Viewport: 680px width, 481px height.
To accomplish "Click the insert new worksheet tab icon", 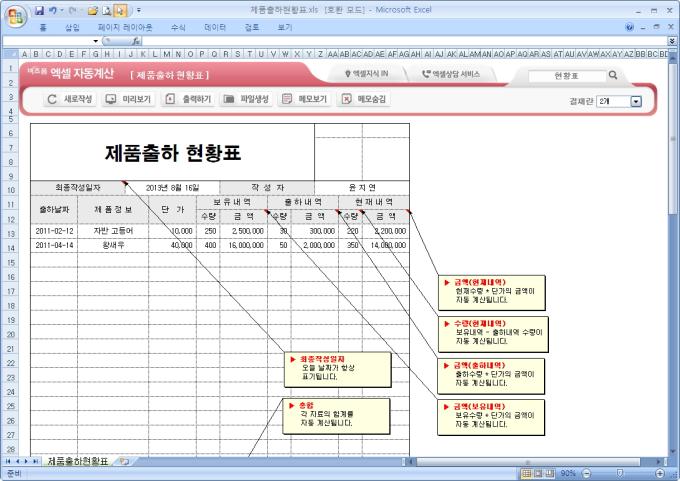I will click(124, 461).
